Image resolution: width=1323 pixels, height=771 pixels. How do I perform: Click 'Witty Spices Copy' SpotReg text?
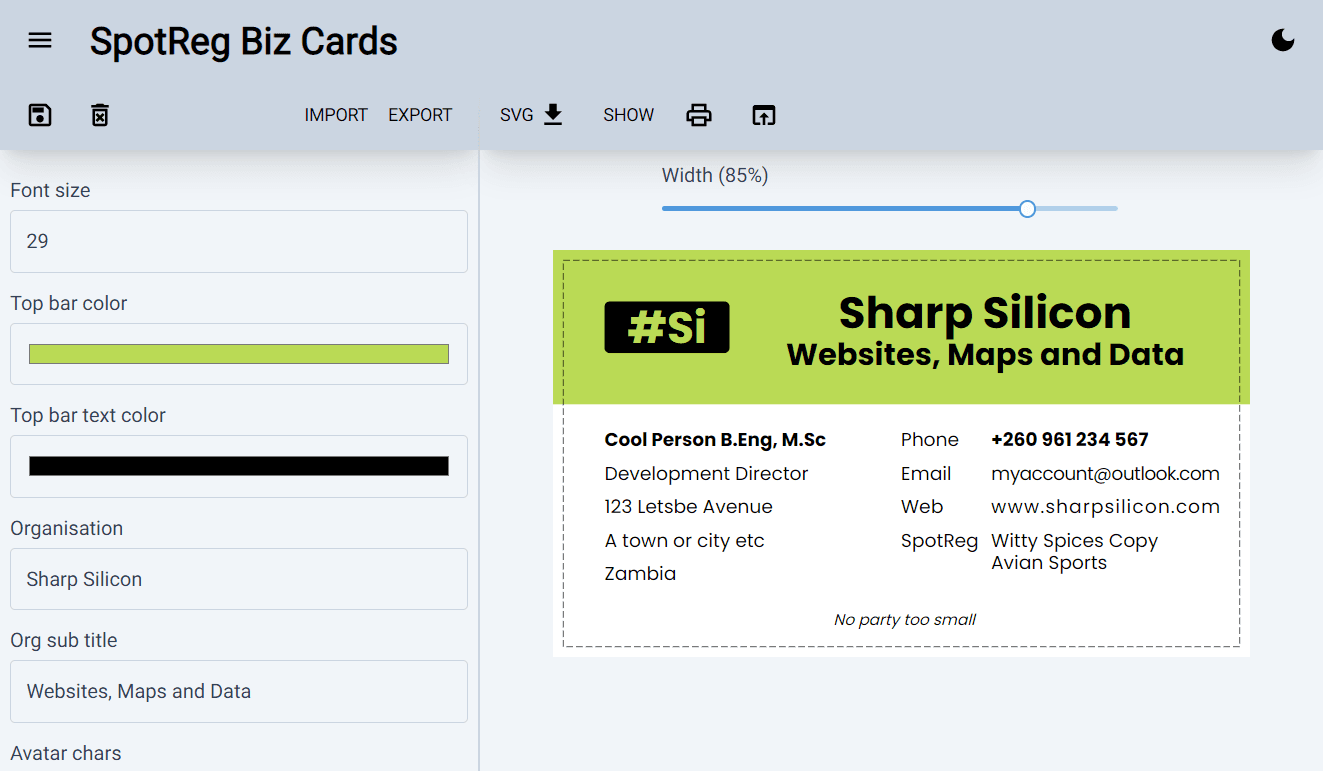tap(1074, 540)
